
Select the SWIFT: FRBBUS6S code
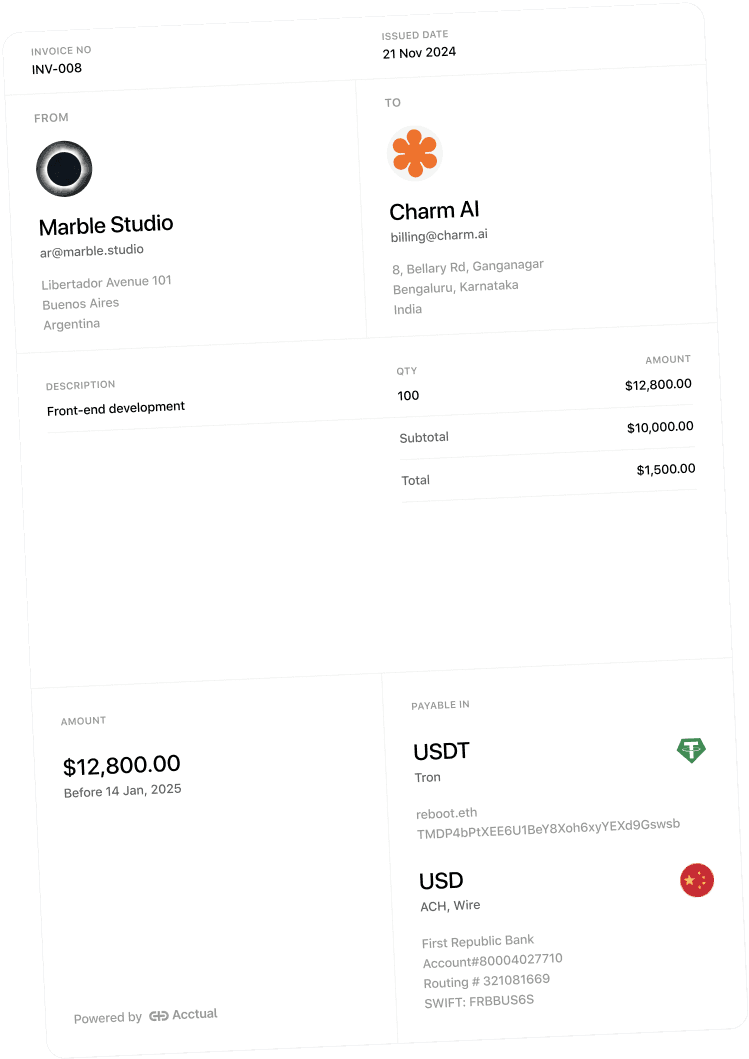[x=479, y=1001]
